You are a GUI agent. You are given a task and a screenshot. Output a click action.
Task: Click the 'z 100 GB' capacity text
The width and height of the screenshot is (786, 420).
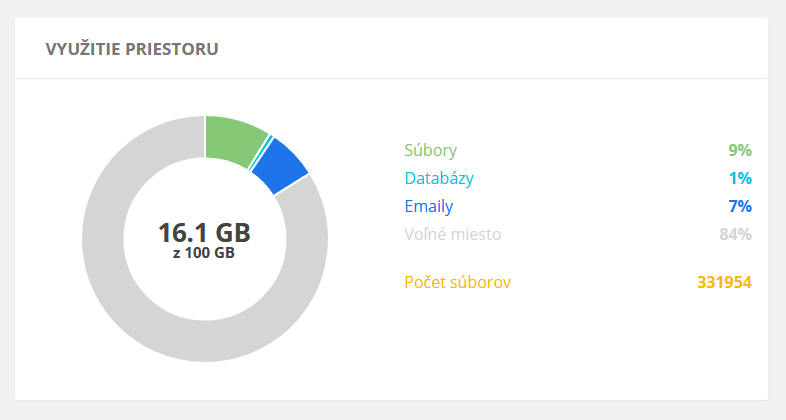coord(204,254)
